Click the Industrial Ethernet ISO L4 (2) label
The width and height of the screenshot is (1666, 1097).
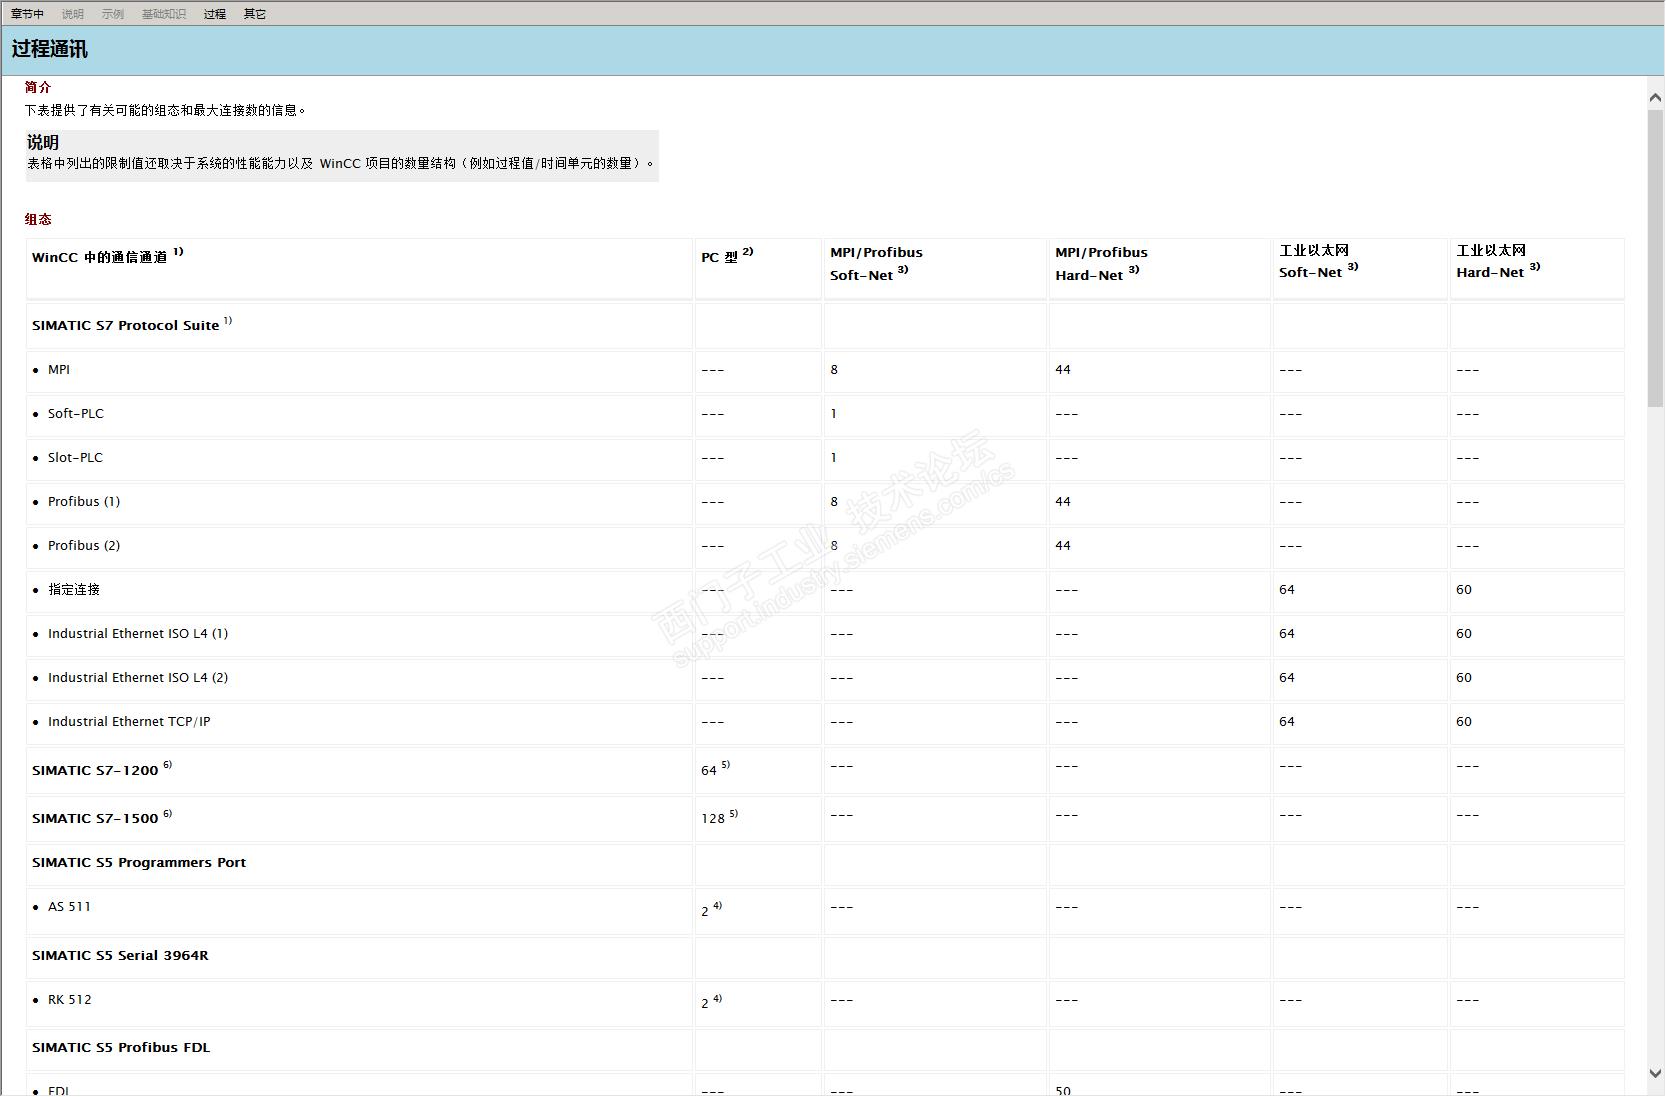[138, 678]
